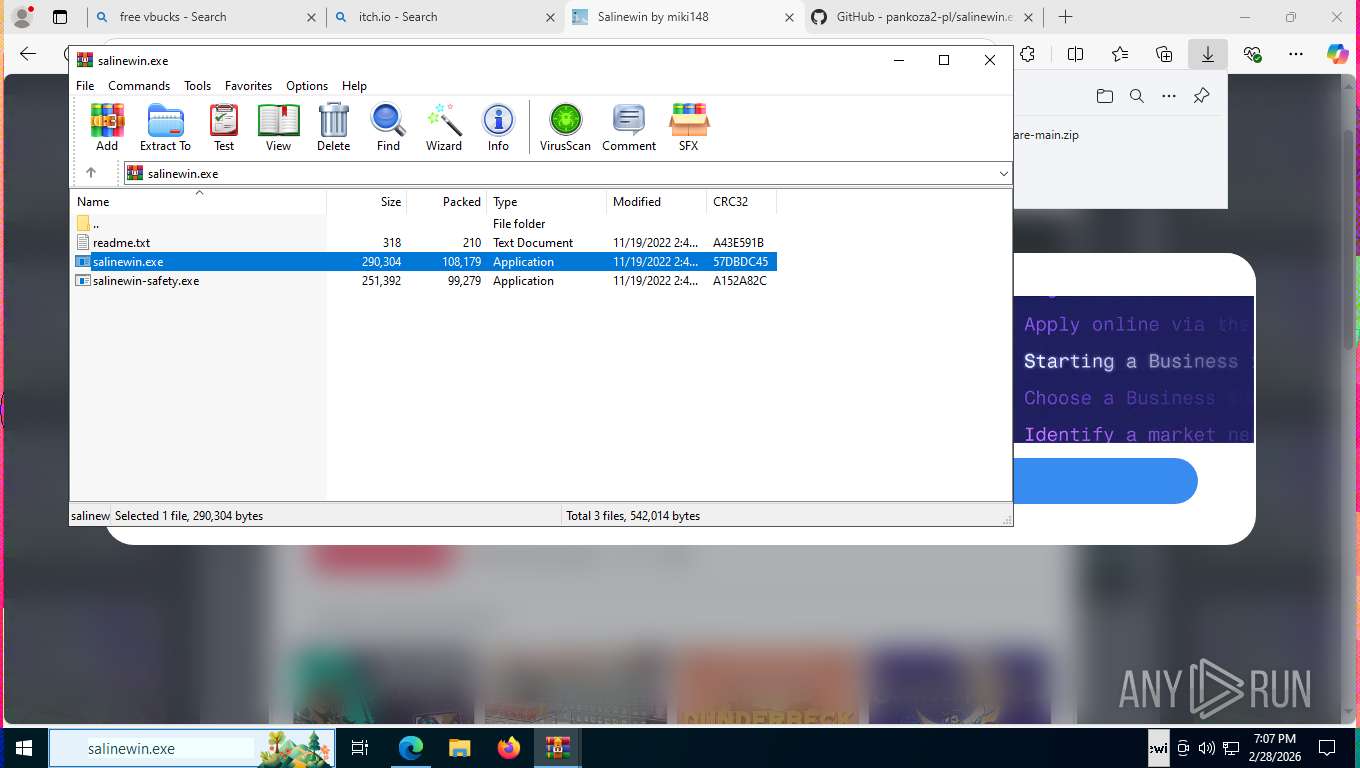Run VirusScan on the archive
This screenshot has width=1360, height=768.
(x=565, y=127)
